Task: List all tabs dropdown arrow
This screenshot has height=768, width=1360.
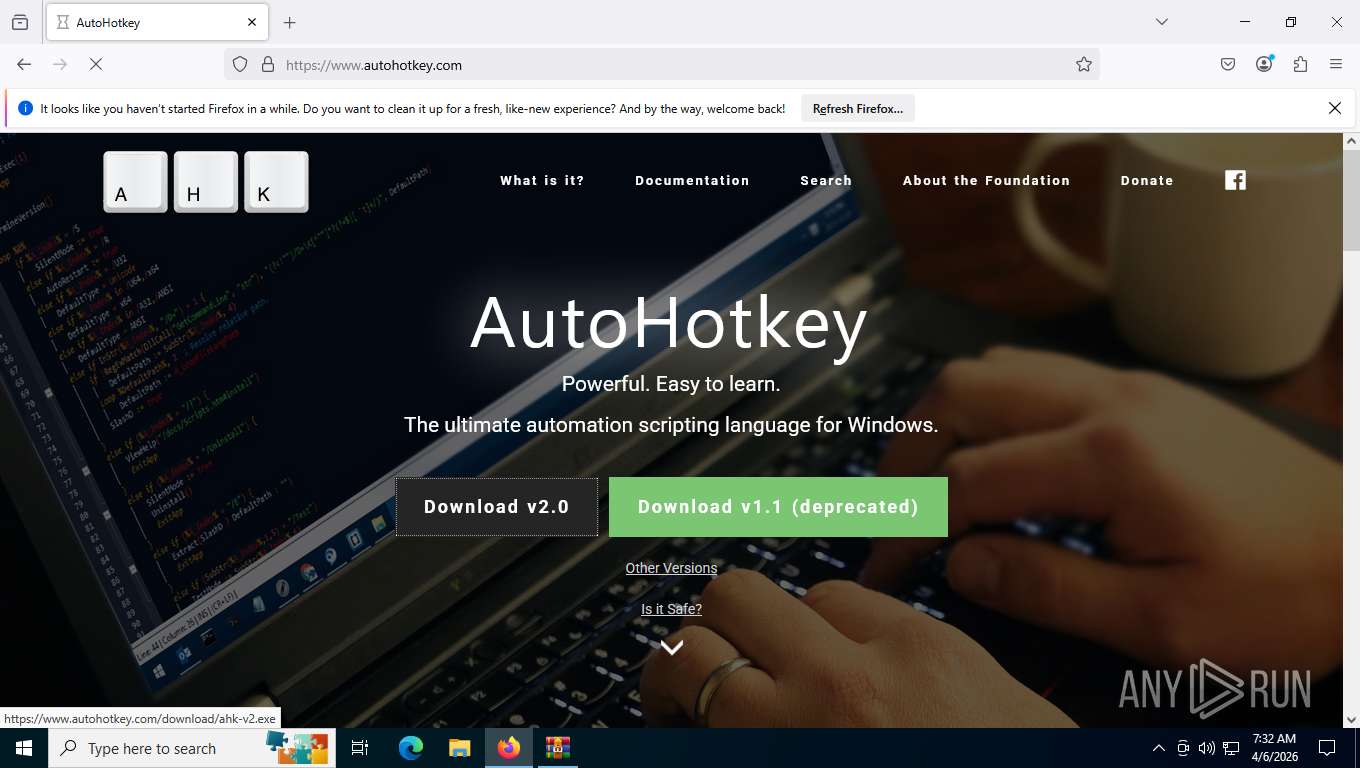Action: pos(1161,22)
